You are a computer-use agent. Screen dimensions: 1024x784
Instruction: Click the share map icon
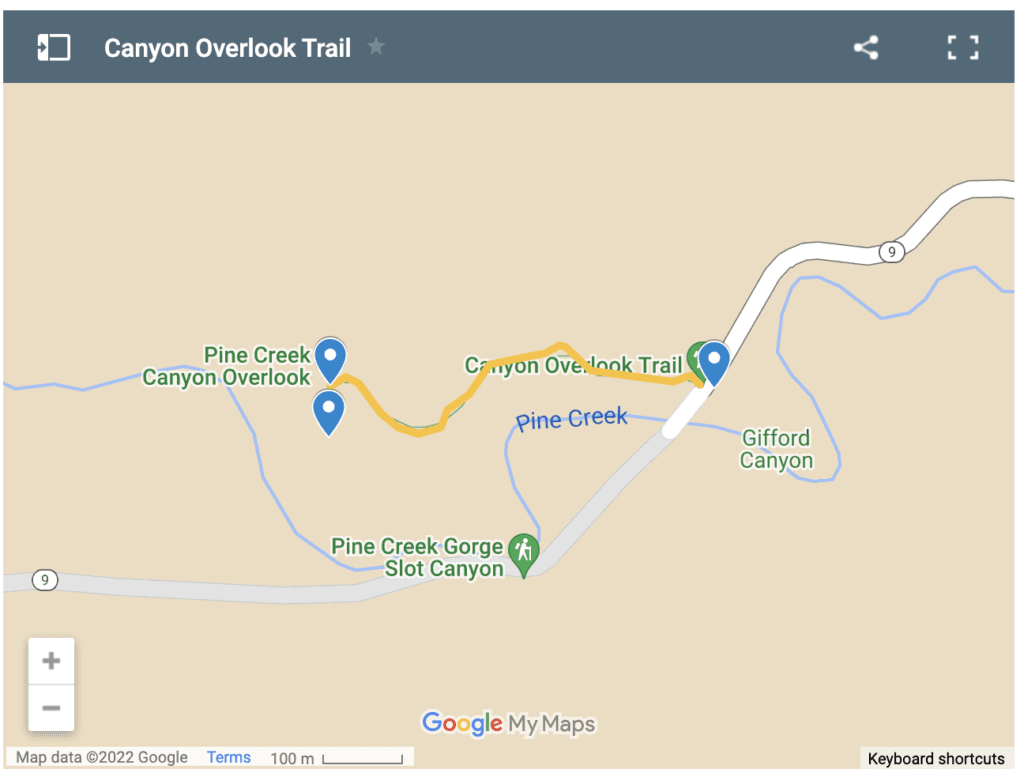[866, 48]
